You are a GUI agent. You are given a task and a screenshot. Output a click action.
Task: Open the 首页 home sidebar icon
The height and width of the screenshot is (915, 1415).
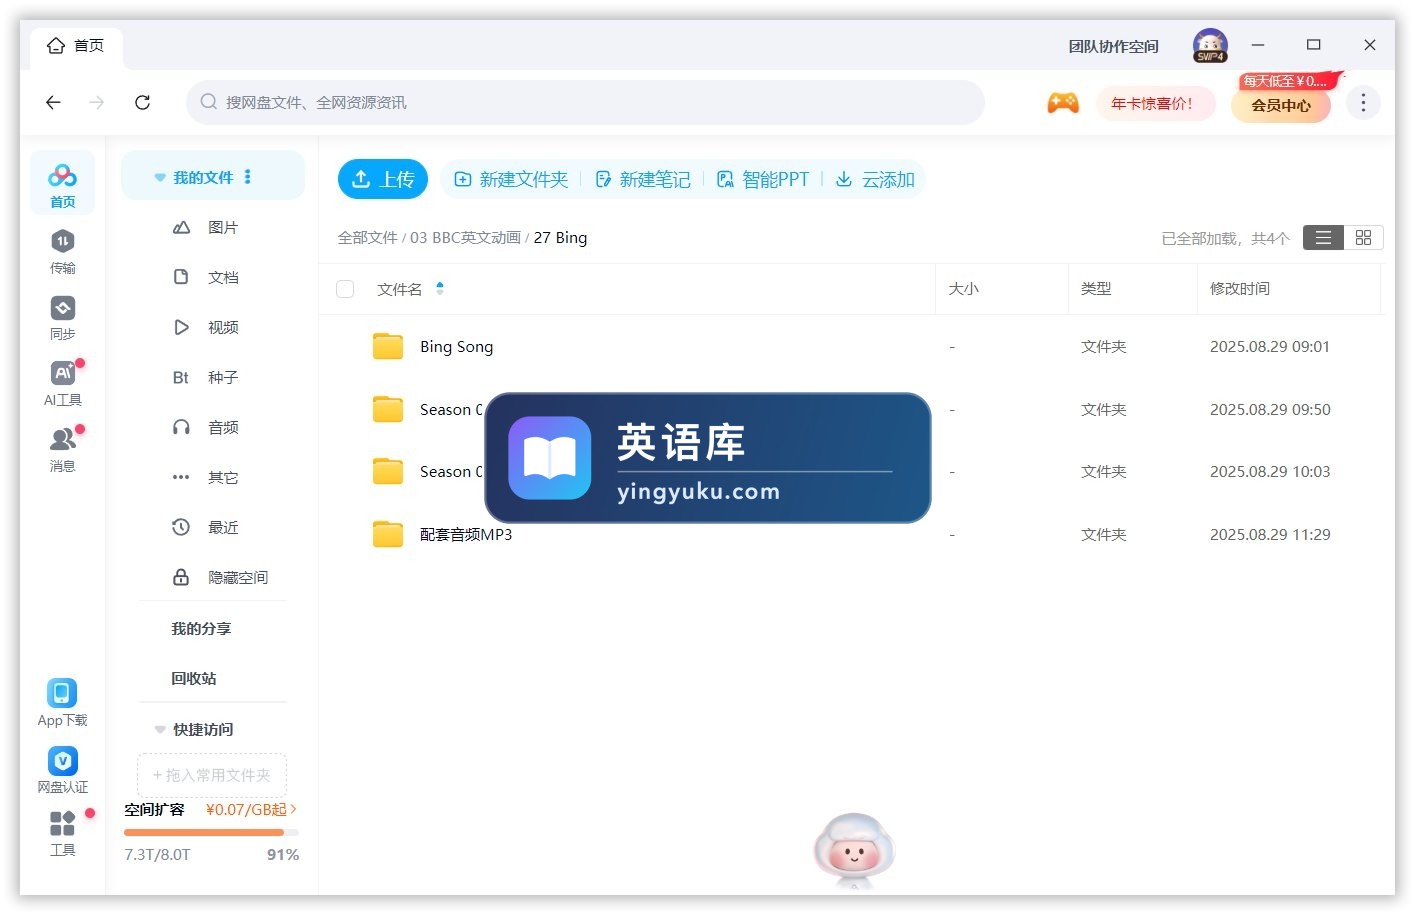tap(62, 184)
